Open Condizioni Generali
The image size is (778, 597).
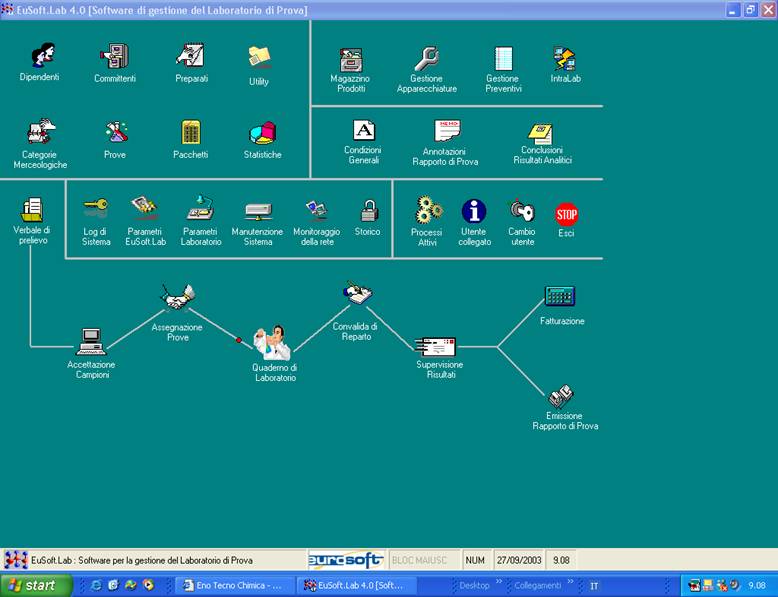click(x=364, y=131)
